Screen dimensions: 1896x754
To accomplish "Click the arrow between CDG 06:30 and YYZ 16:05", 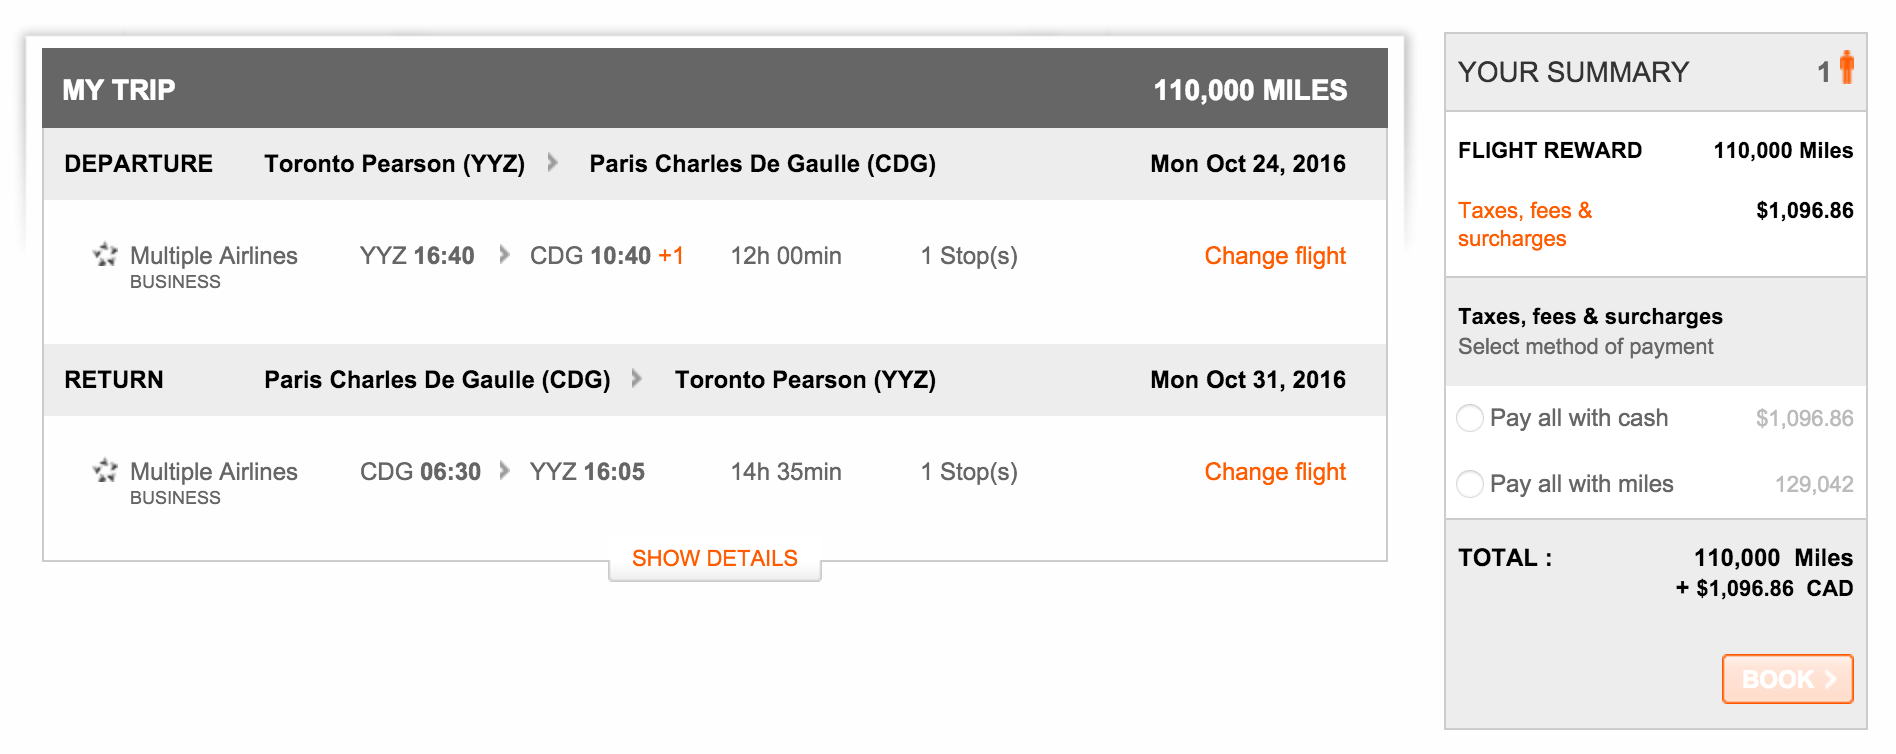I will [x=504, y=470].
